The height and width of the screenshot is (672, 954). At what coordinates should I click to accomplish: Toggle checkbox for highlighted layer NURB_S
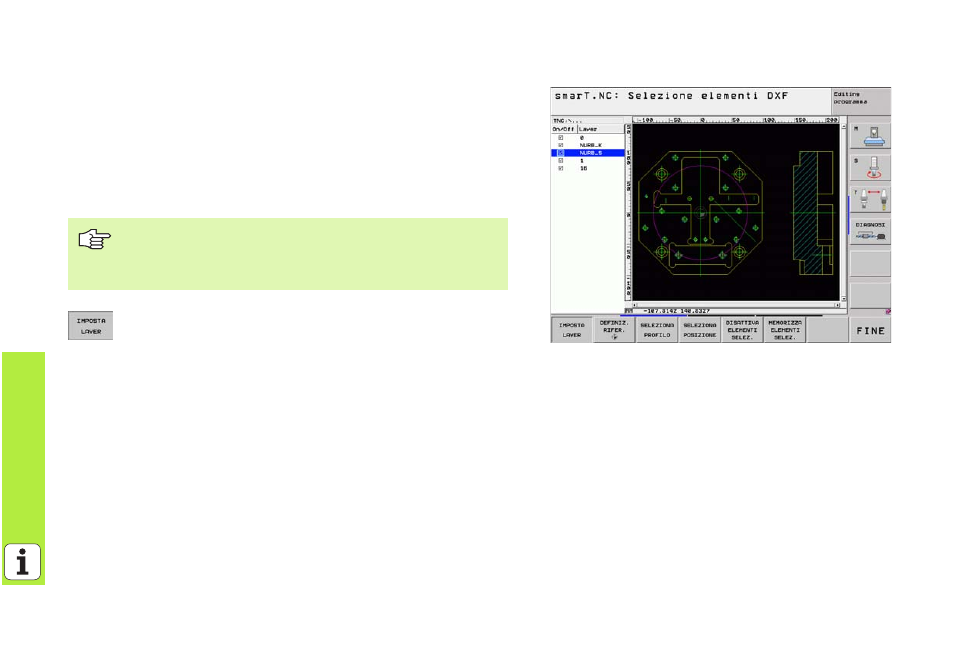coord(560,153)
